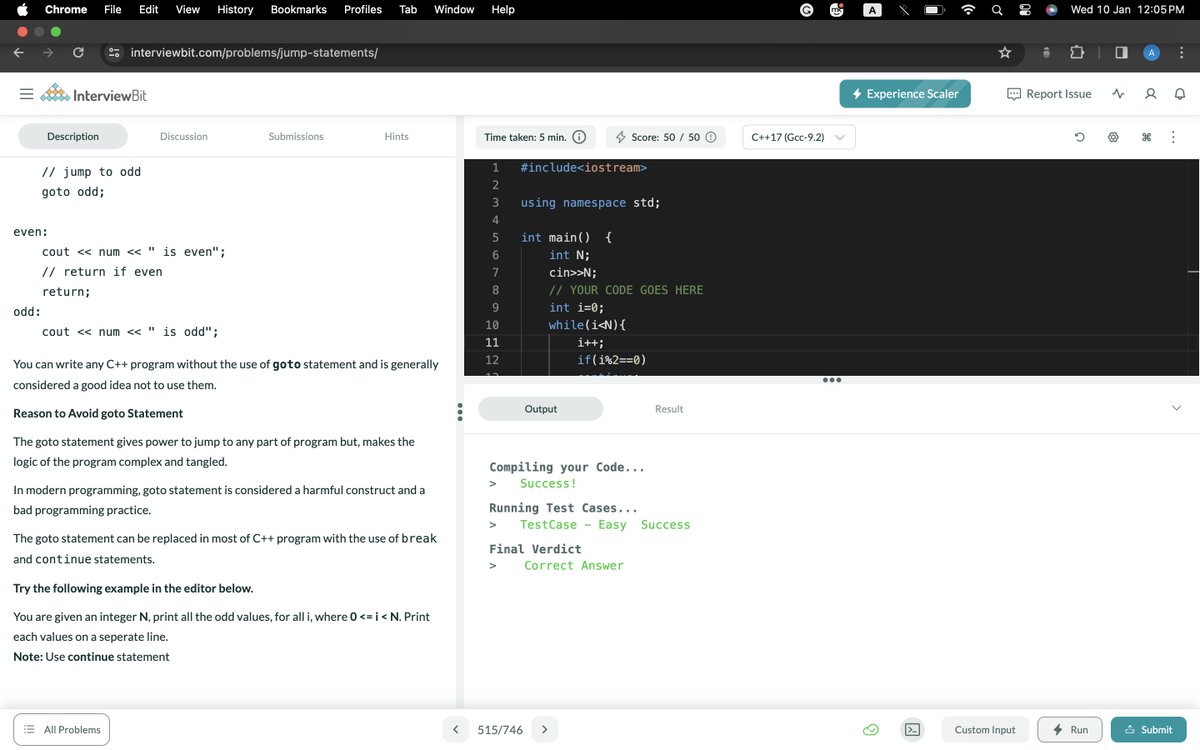The height and width of the screenshot is (750, 1200).
Task: Show keyboard shortcuts command icon
Action: pos(1146,137)
